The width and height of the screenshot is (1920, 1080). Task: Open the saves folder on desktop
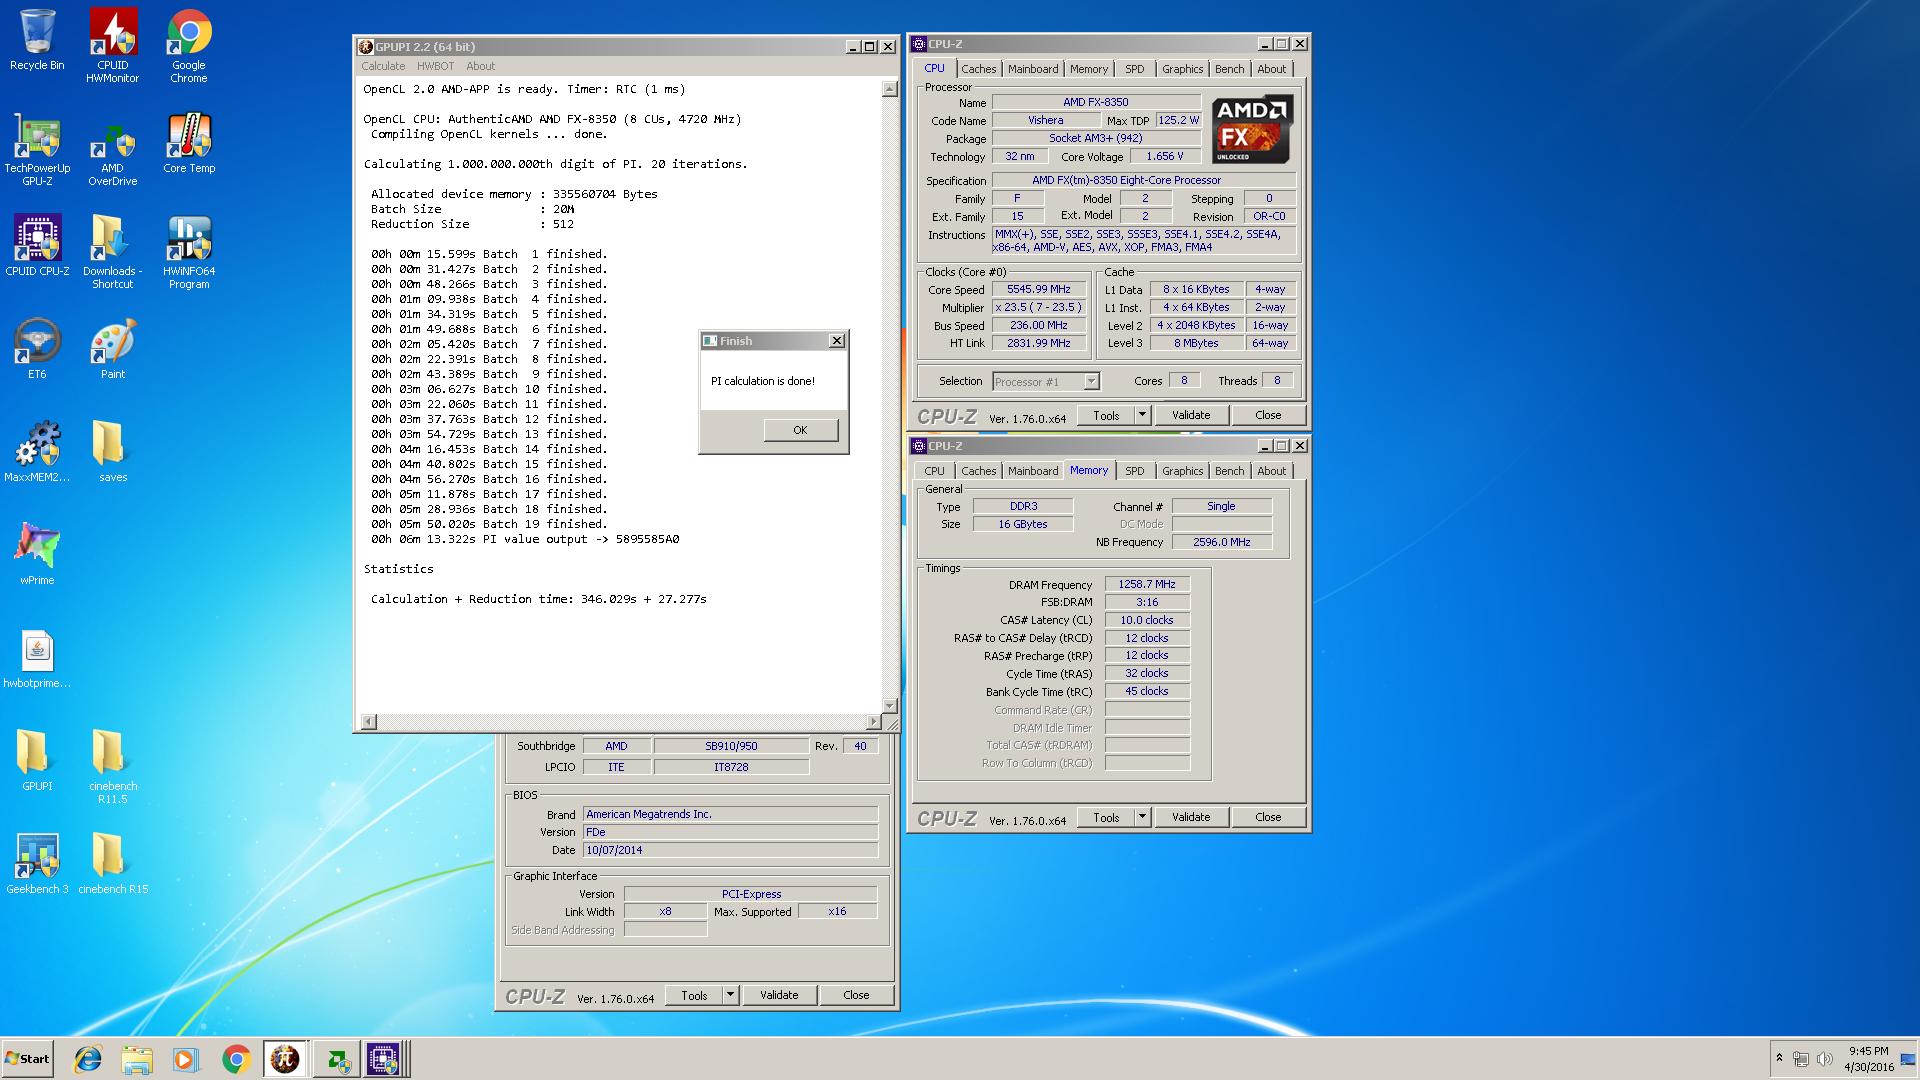[112, 452]
